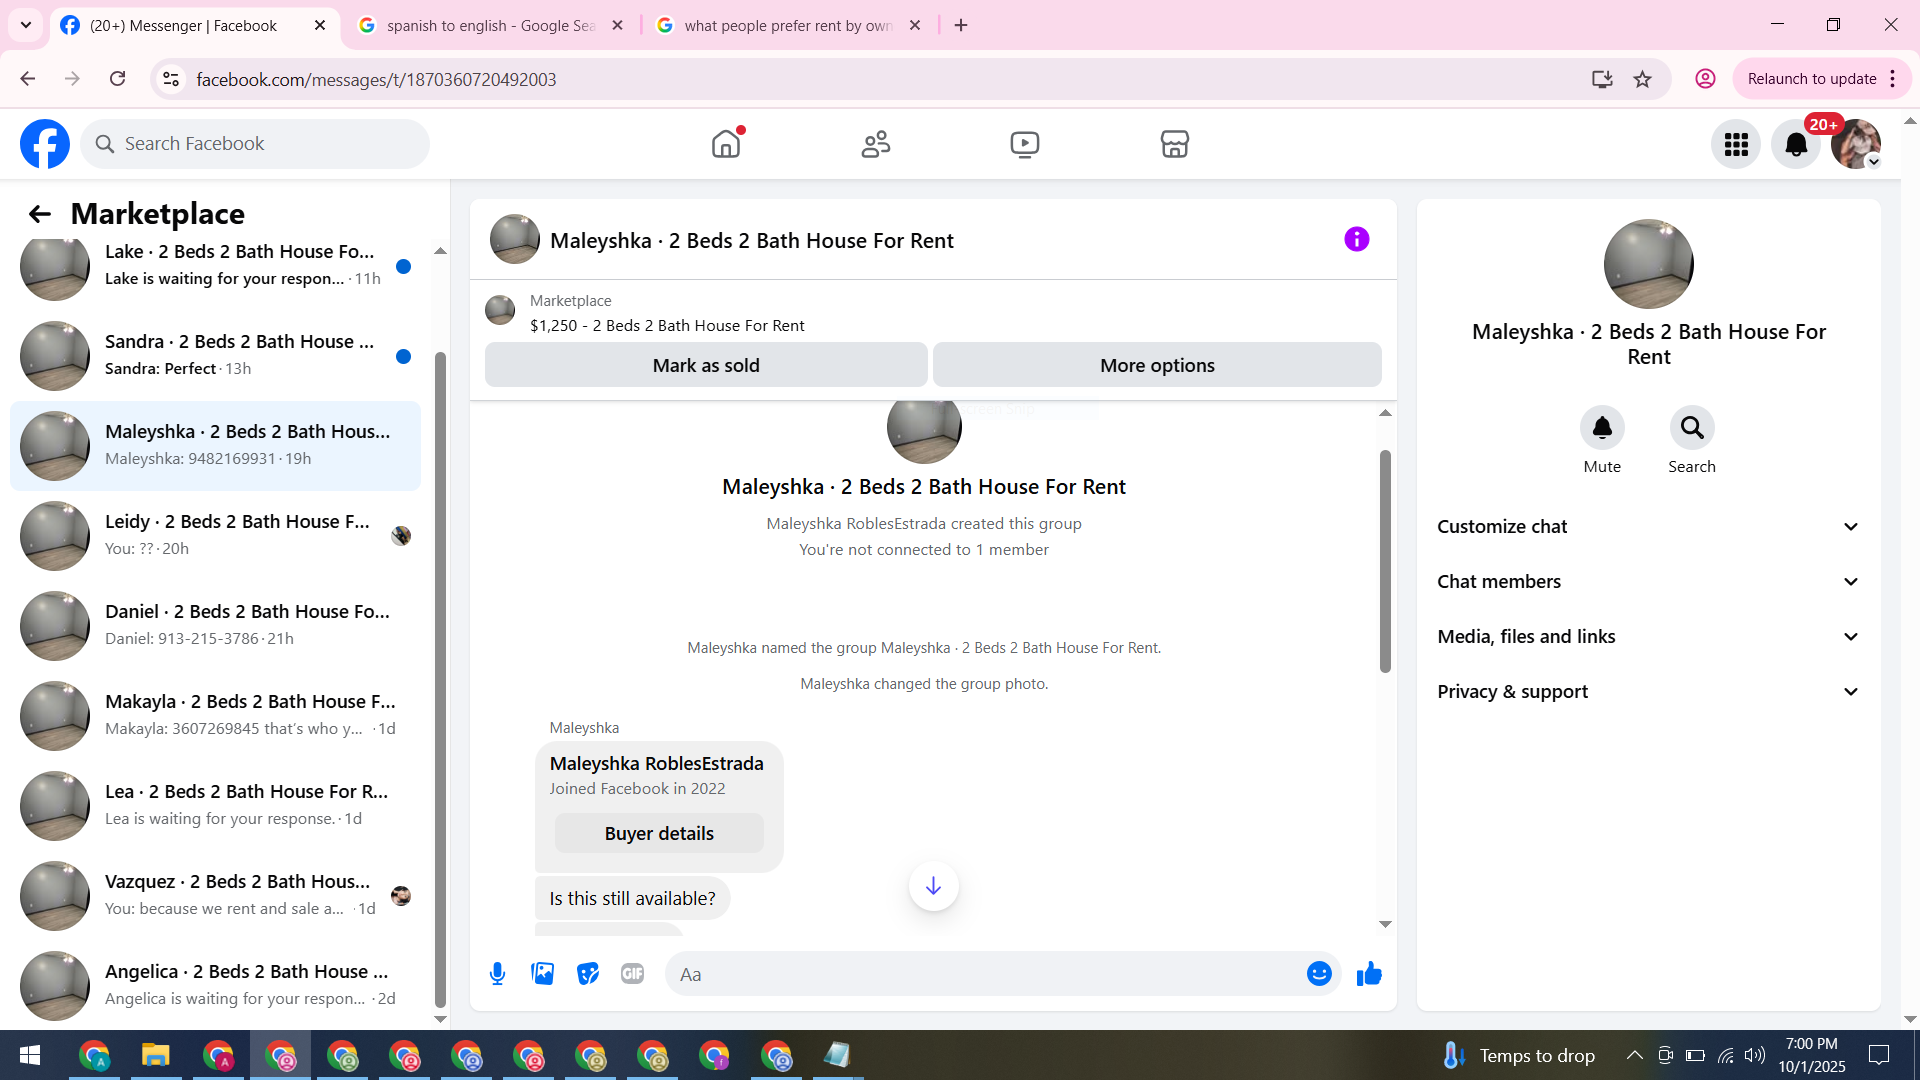Open the Facebook home feed icon

point(726,144)
